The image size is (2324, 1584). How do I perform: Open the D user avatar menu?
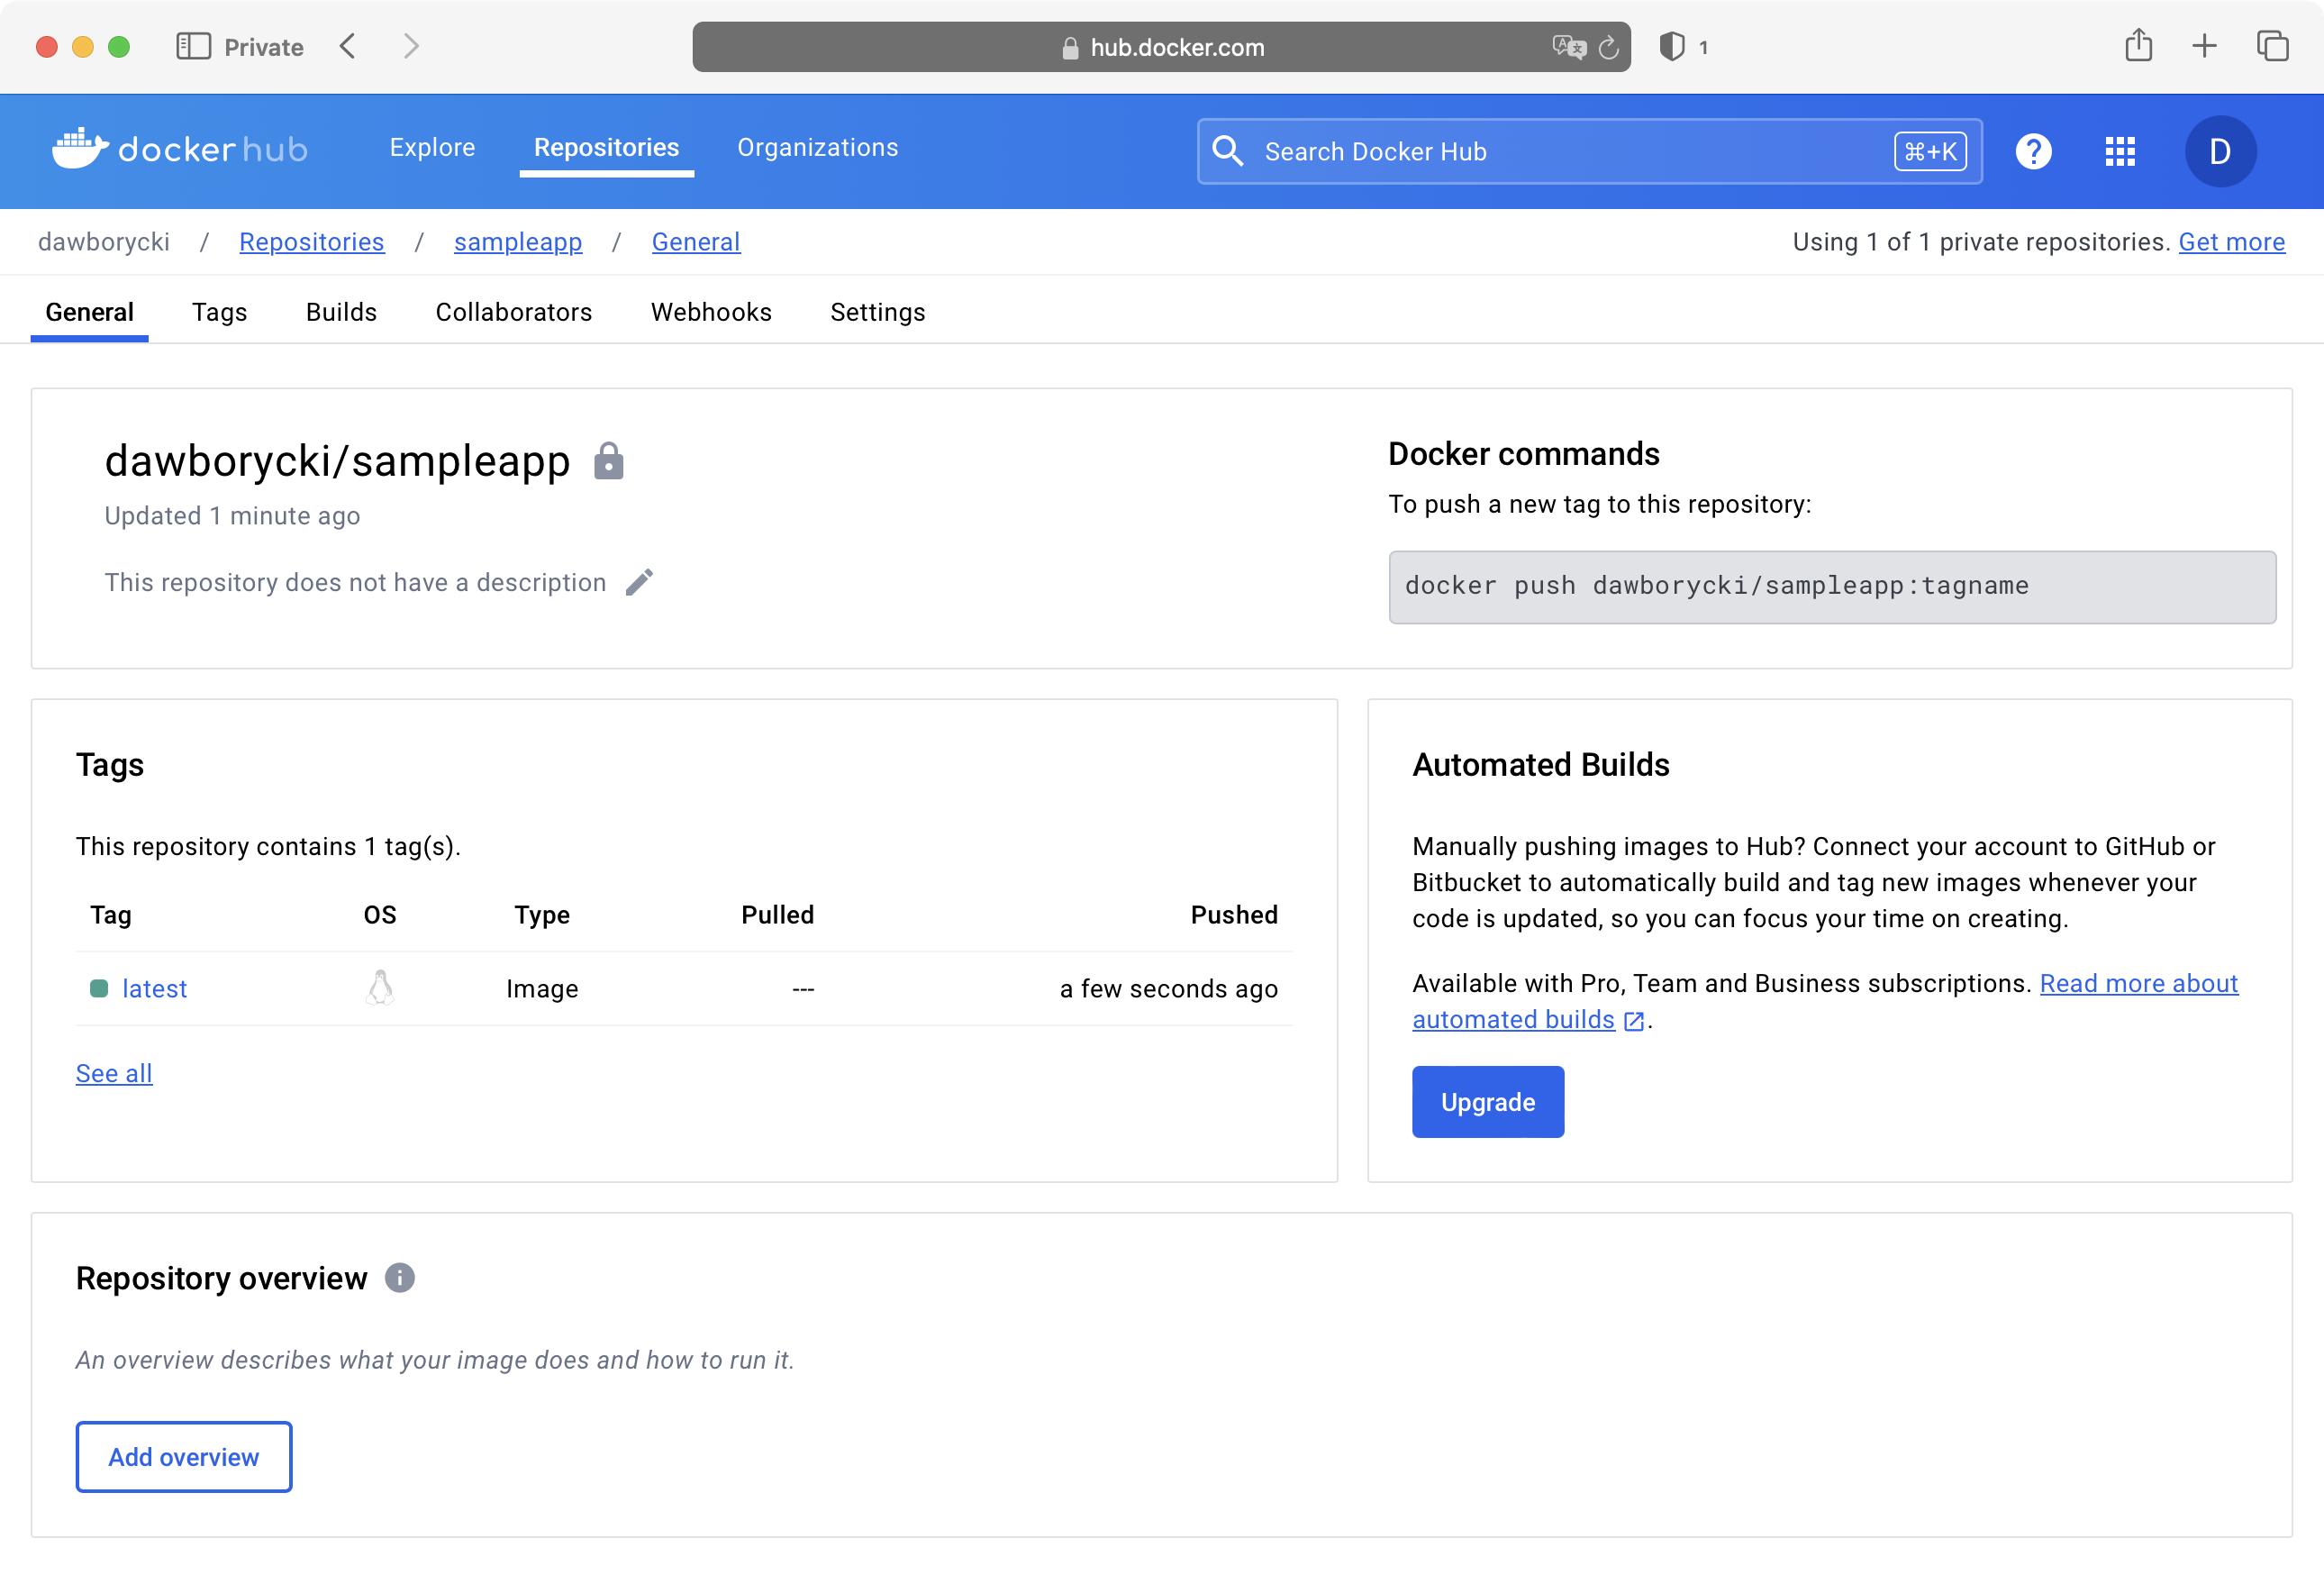2219,151
